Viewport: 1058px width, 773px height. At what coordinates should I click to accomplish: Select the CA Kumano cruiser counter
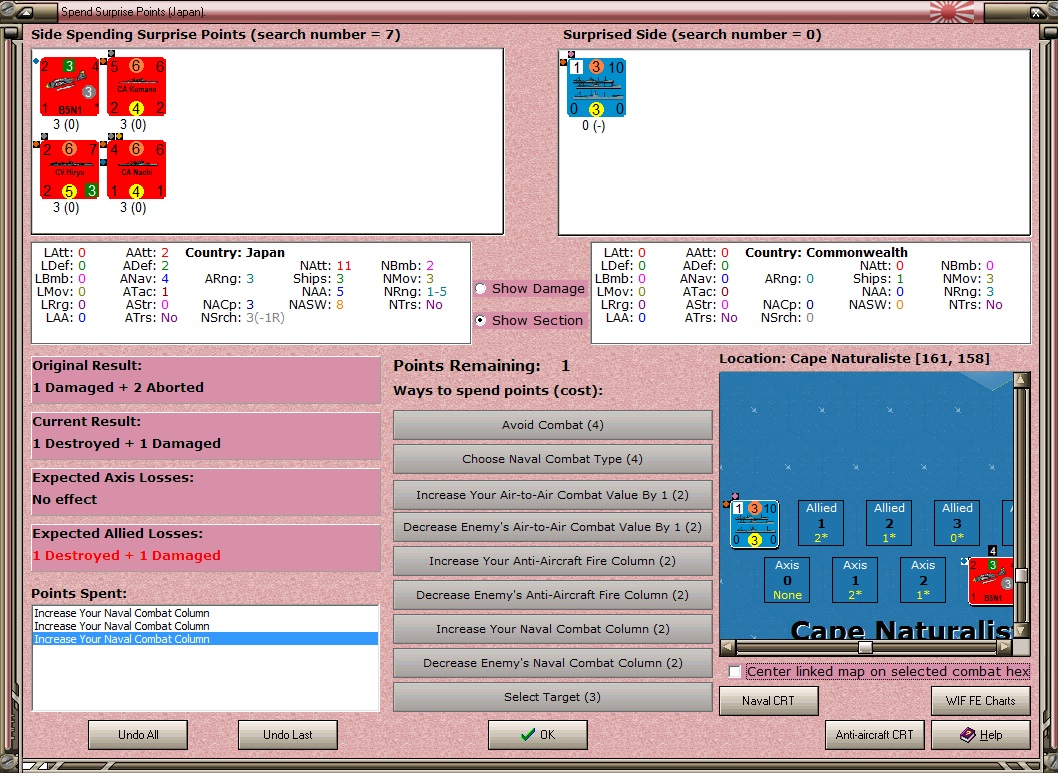136,86
